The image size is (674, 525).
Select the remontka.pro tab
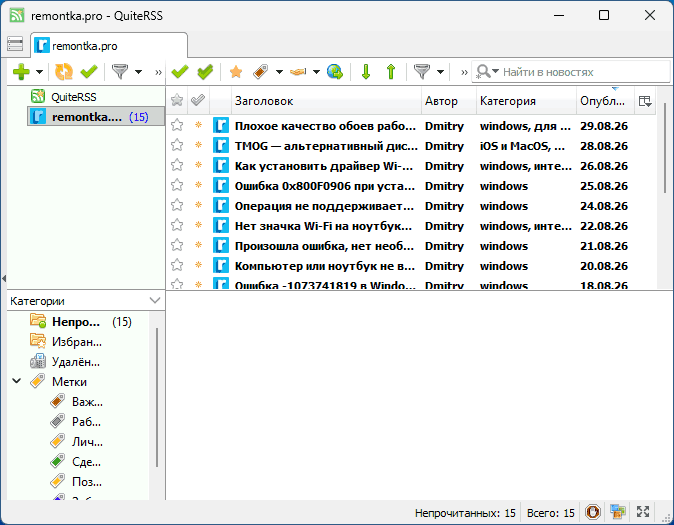[109, 45]
